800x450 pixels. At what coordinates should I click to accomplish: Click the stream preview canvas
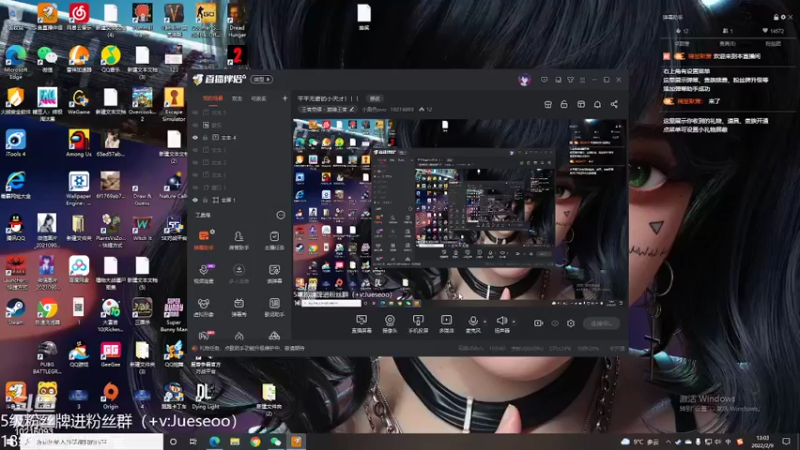(459, 212)
